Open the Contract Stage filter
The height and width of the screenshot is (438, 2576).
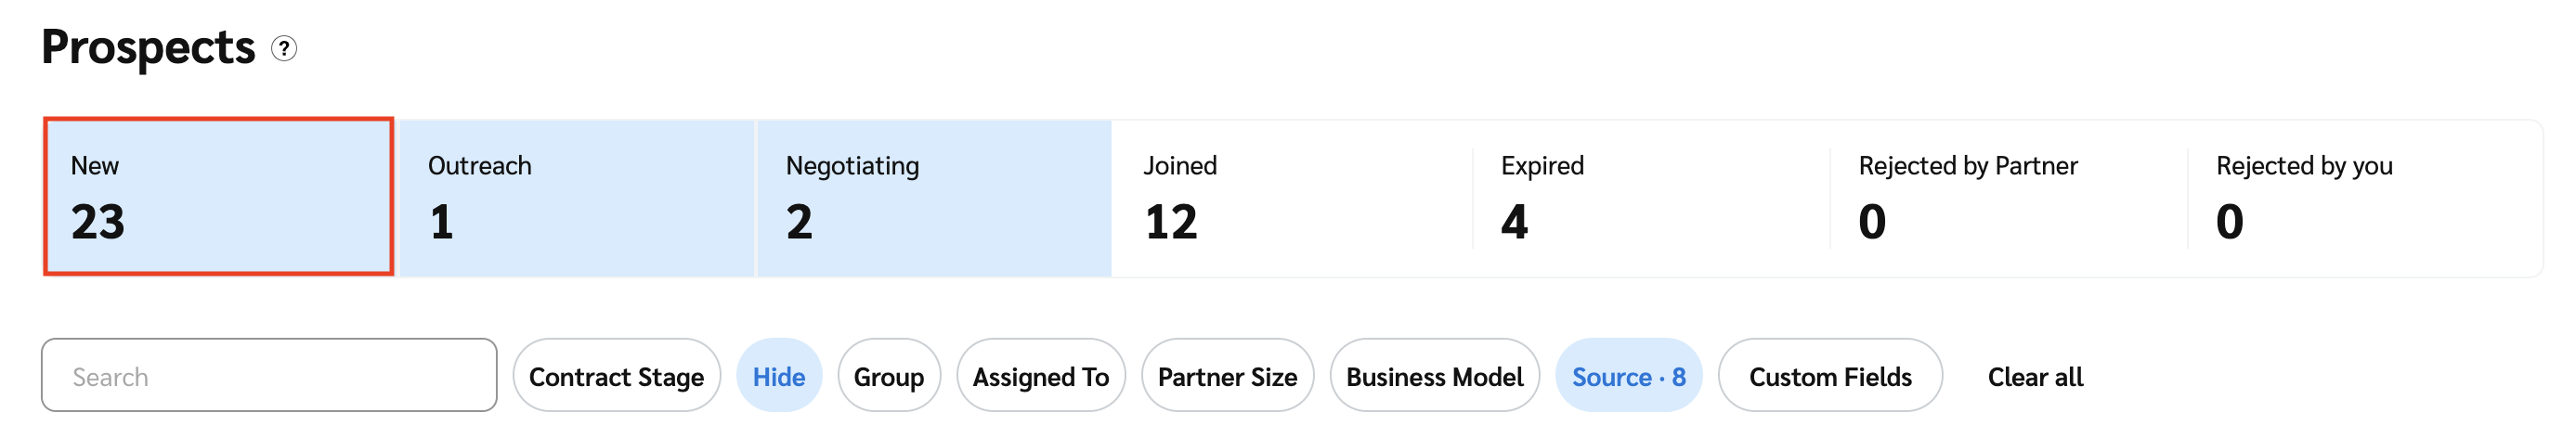(616, 376)
